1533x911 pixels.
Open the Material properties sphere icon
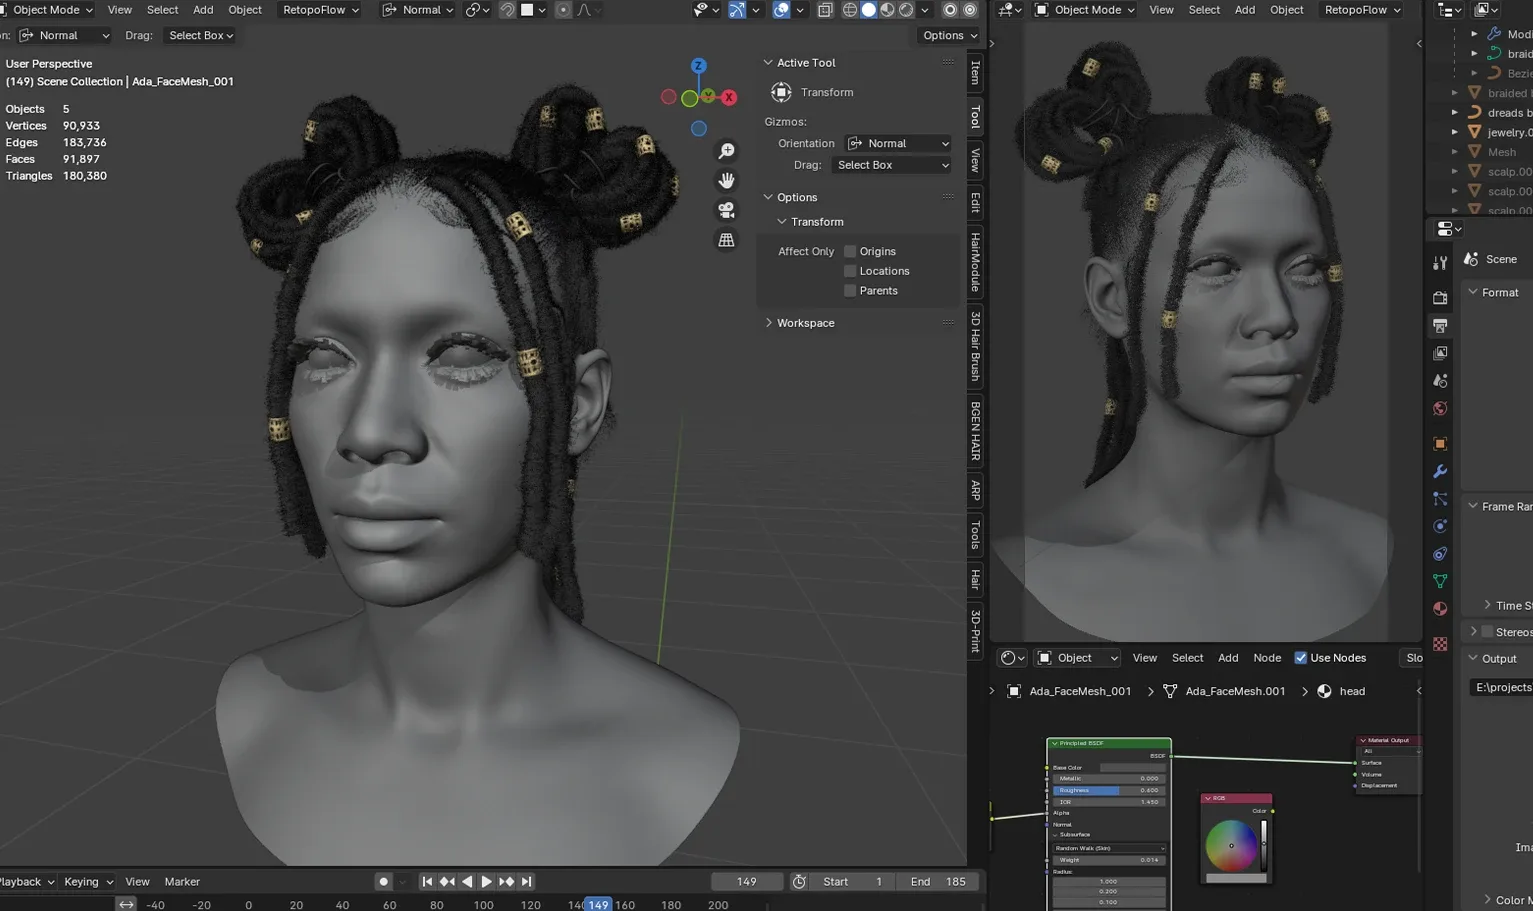pos(1440,608)
